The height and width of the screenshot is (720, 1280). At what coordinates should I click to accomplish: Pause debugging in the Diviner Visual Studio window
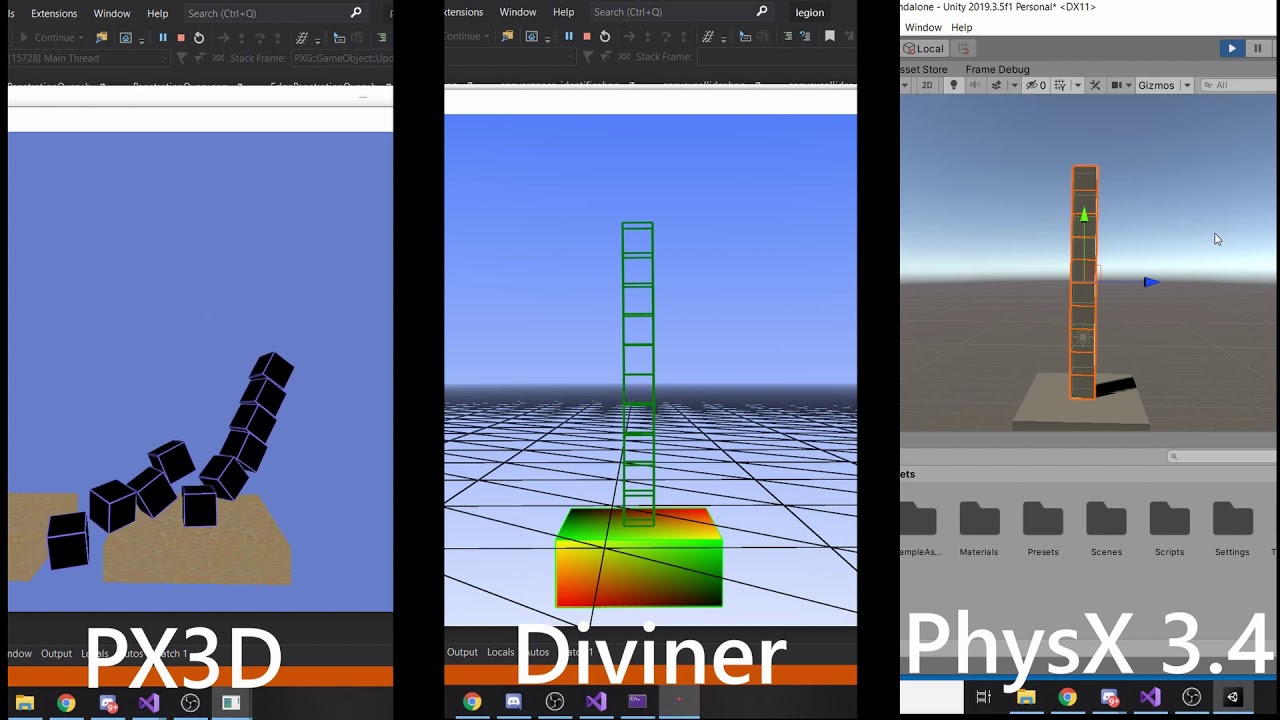(569, 36)
